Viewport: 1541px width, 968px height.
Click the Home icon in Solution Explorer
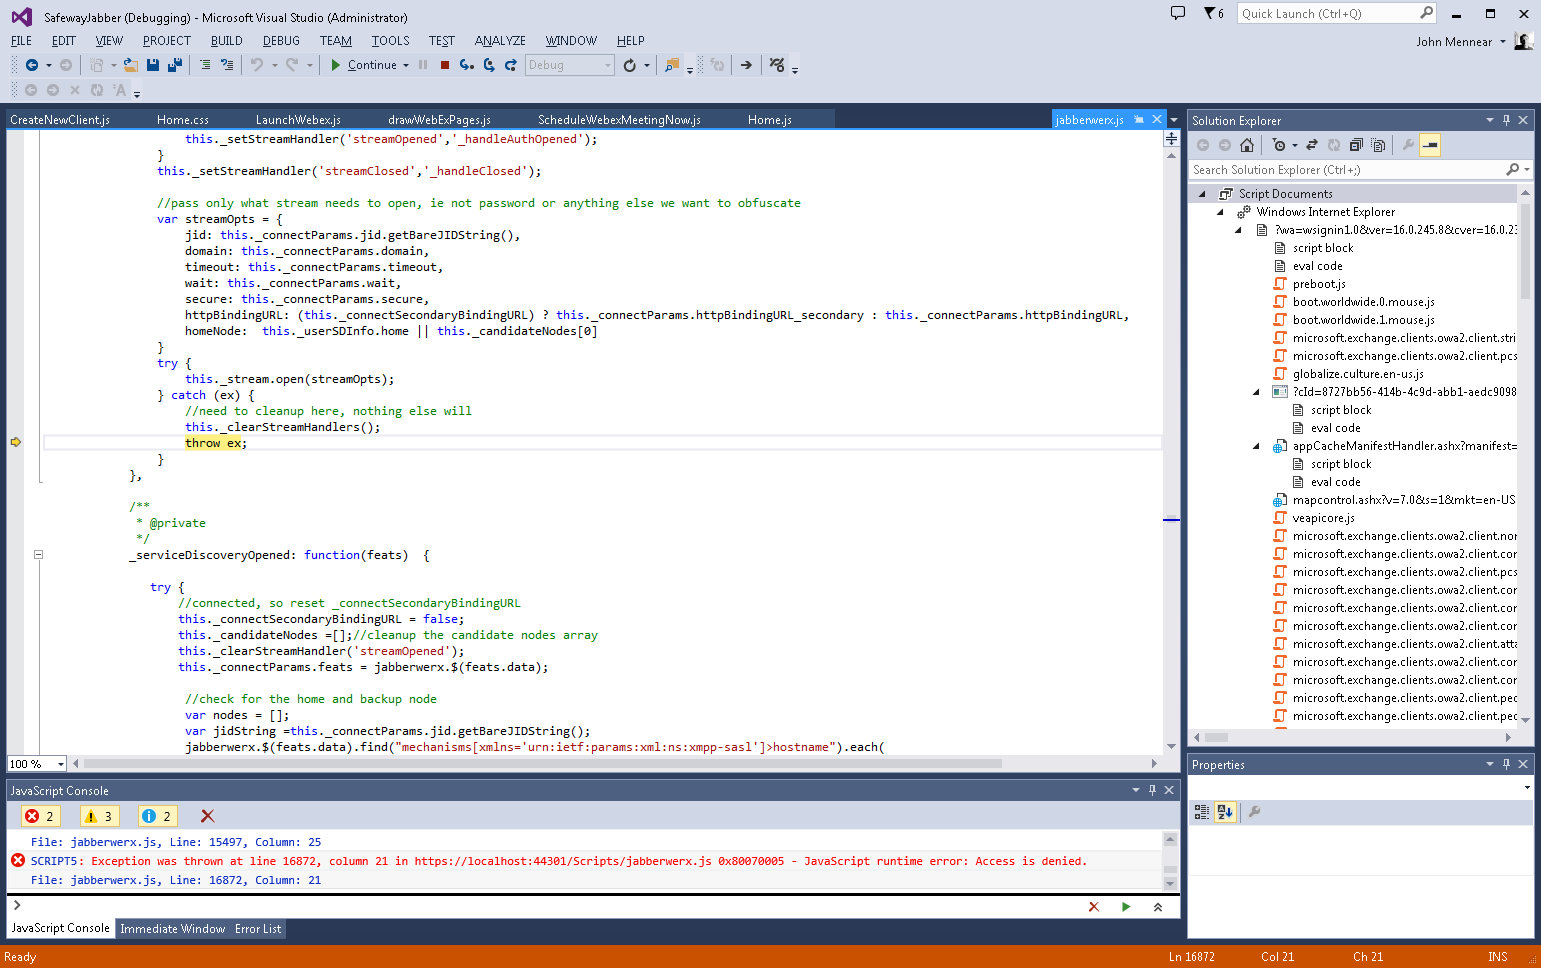[1247, 145]
